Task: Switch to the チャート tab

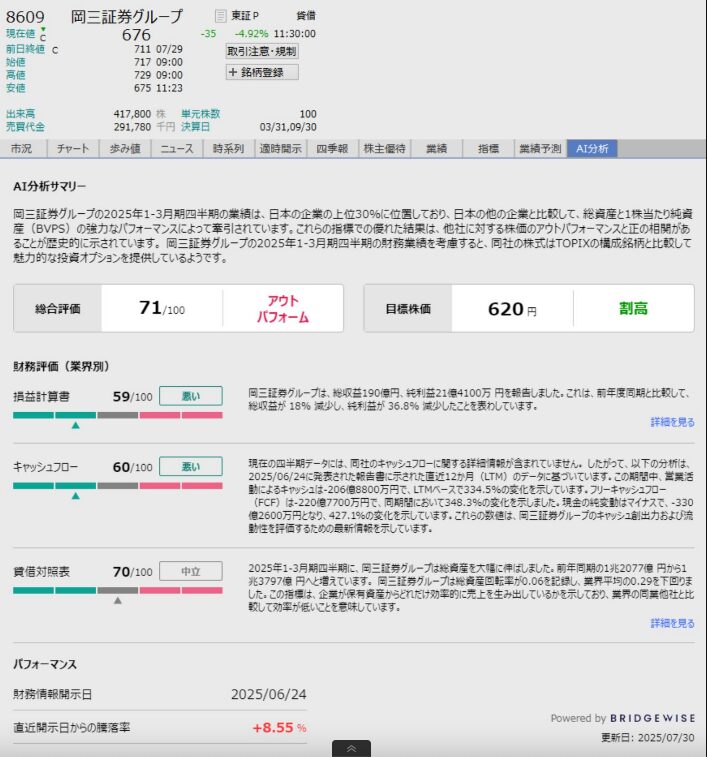Action: pyautogui.click(x=73, y=149)
